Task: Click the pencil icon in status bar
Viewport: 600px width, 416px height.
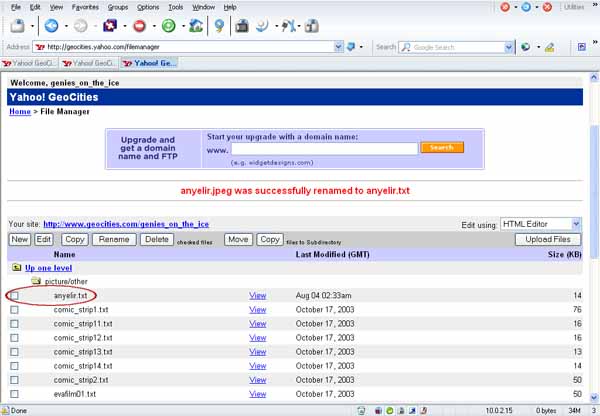Action: coord(423,411)
